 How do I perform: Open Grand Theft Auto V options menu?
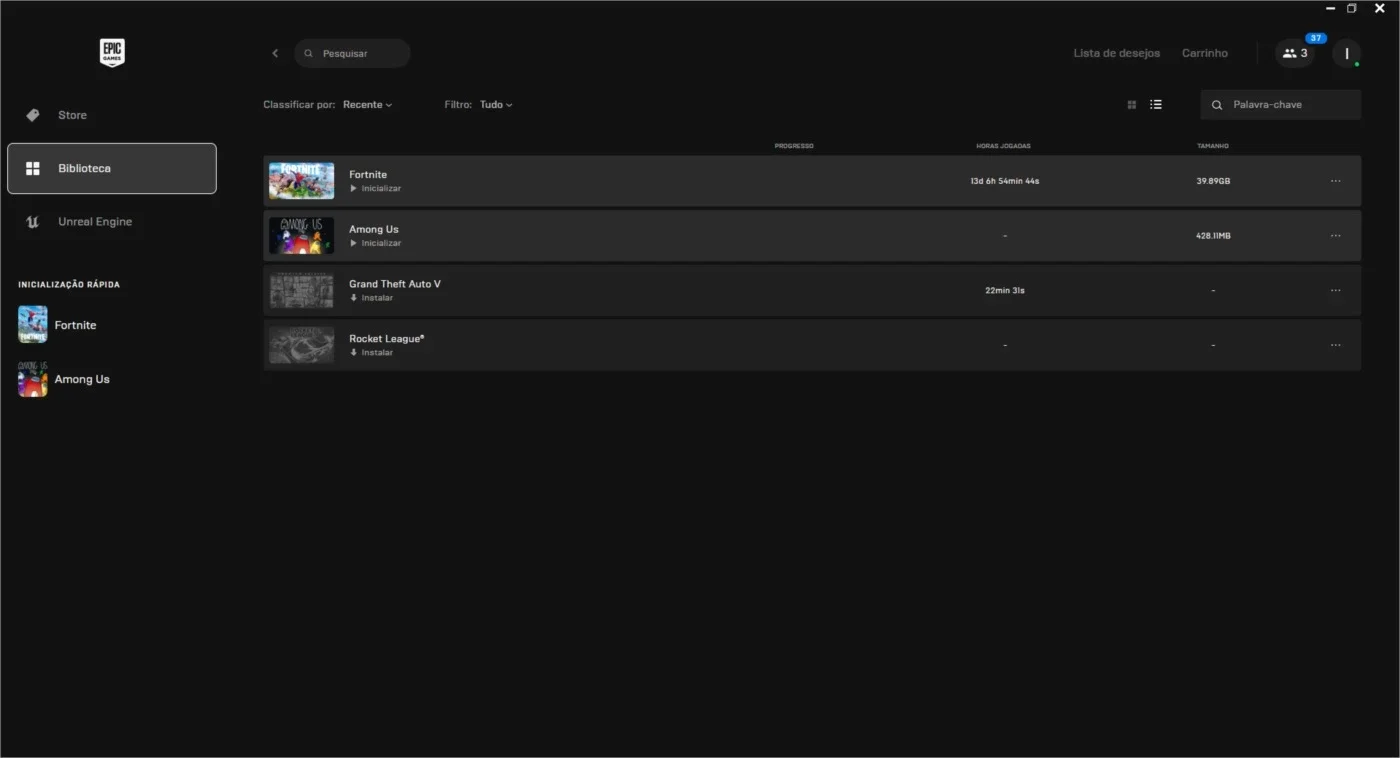1336,290
